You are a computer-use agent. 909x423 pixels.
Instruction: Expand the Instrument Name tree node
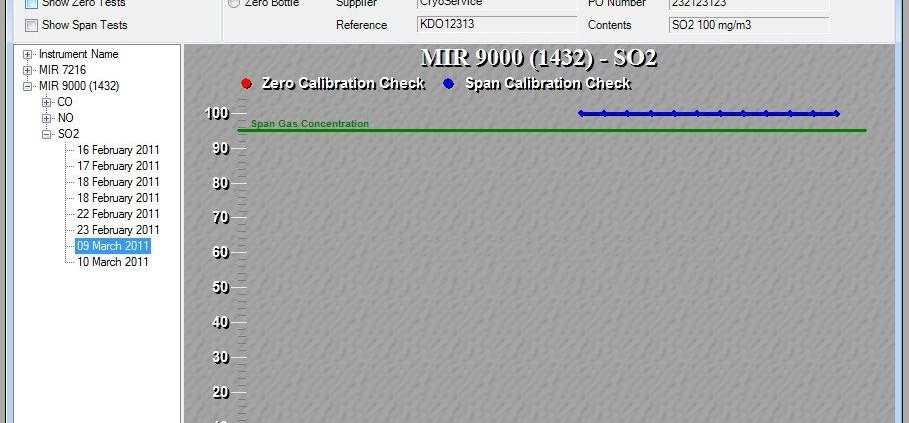[x=27, y=54]
